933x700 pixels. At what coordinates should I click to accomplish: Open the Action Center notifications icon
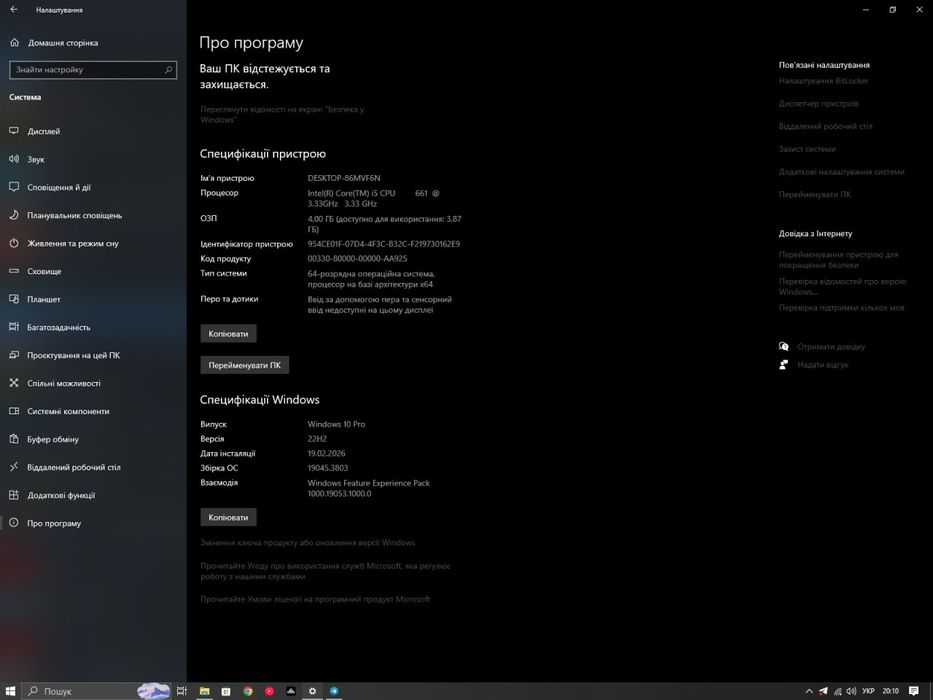(x=914, y=691)
